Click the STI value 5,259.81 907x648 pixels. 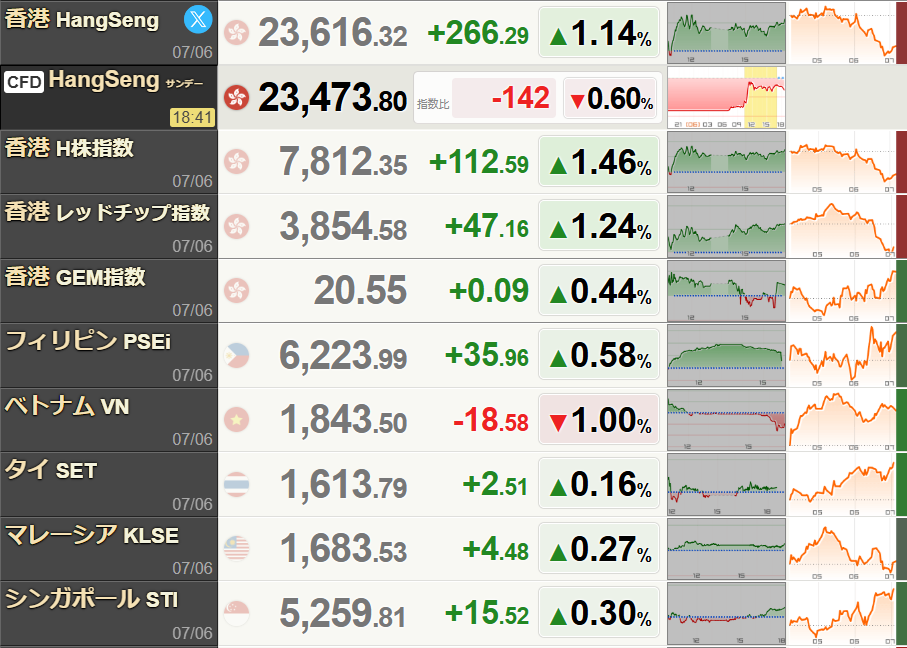[343, 613]
